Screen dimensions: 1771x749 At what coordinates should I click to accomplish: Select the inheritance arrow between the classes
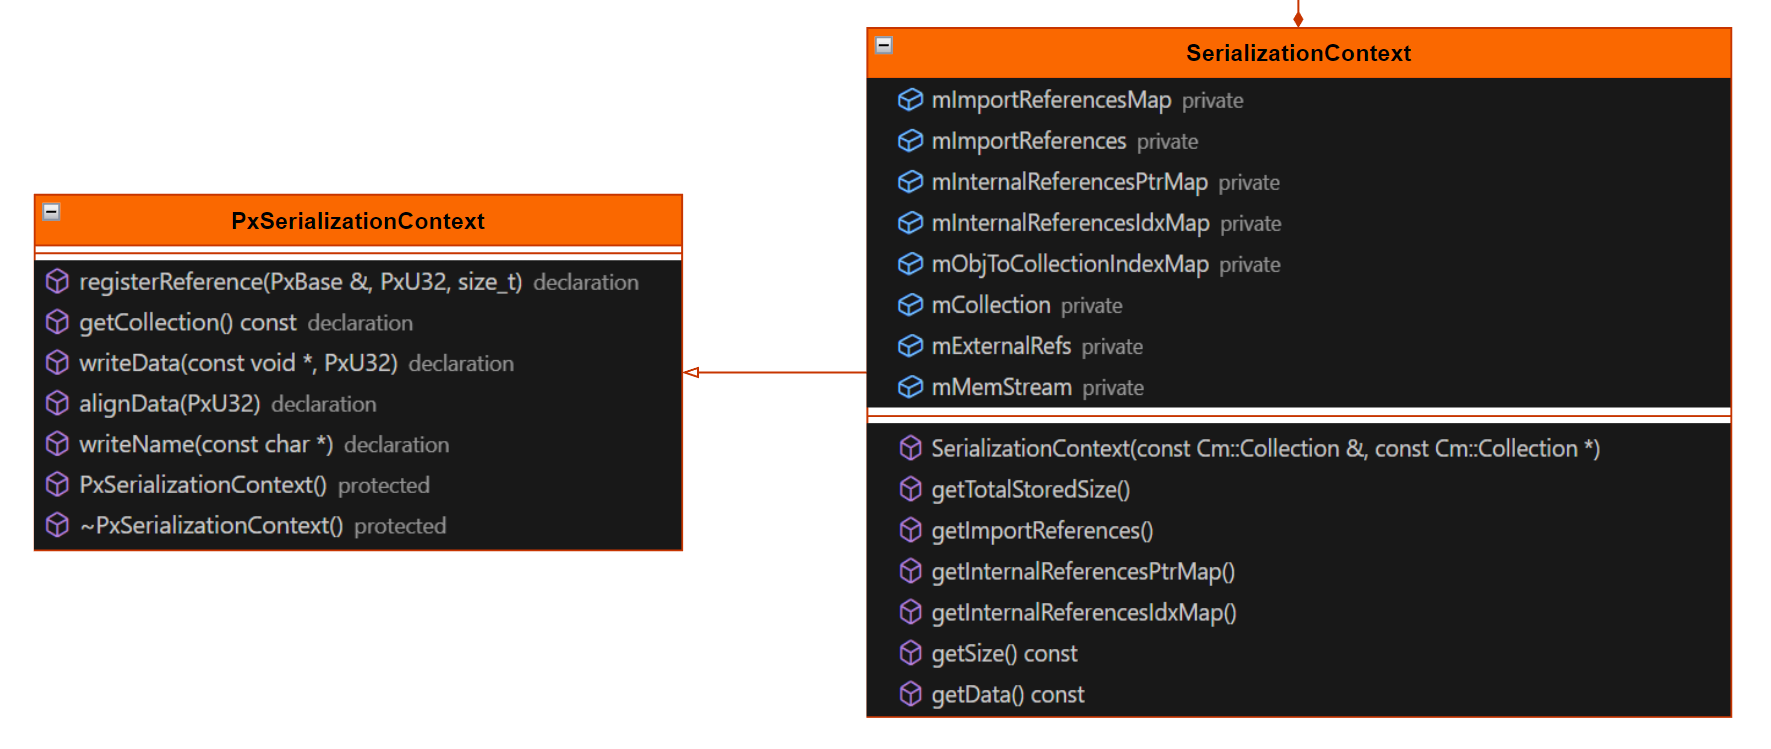coord(775,372)
